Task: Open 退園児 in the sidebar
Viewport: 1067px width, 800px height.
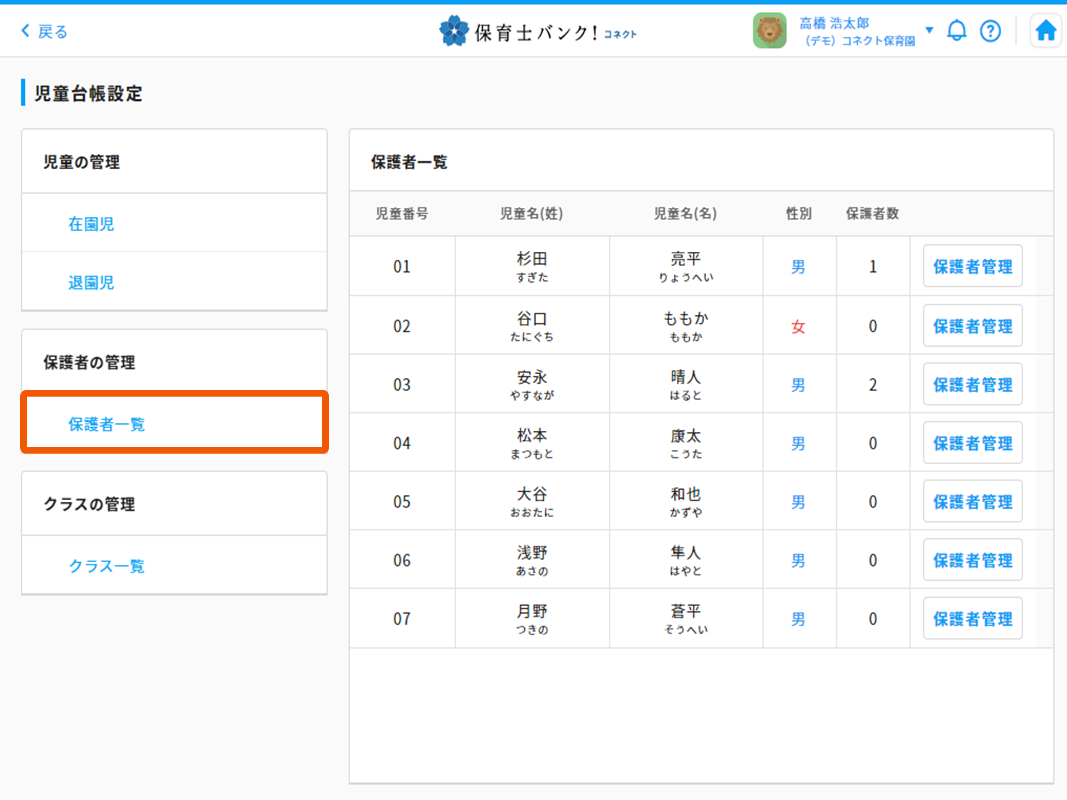Action: (91, 283)
